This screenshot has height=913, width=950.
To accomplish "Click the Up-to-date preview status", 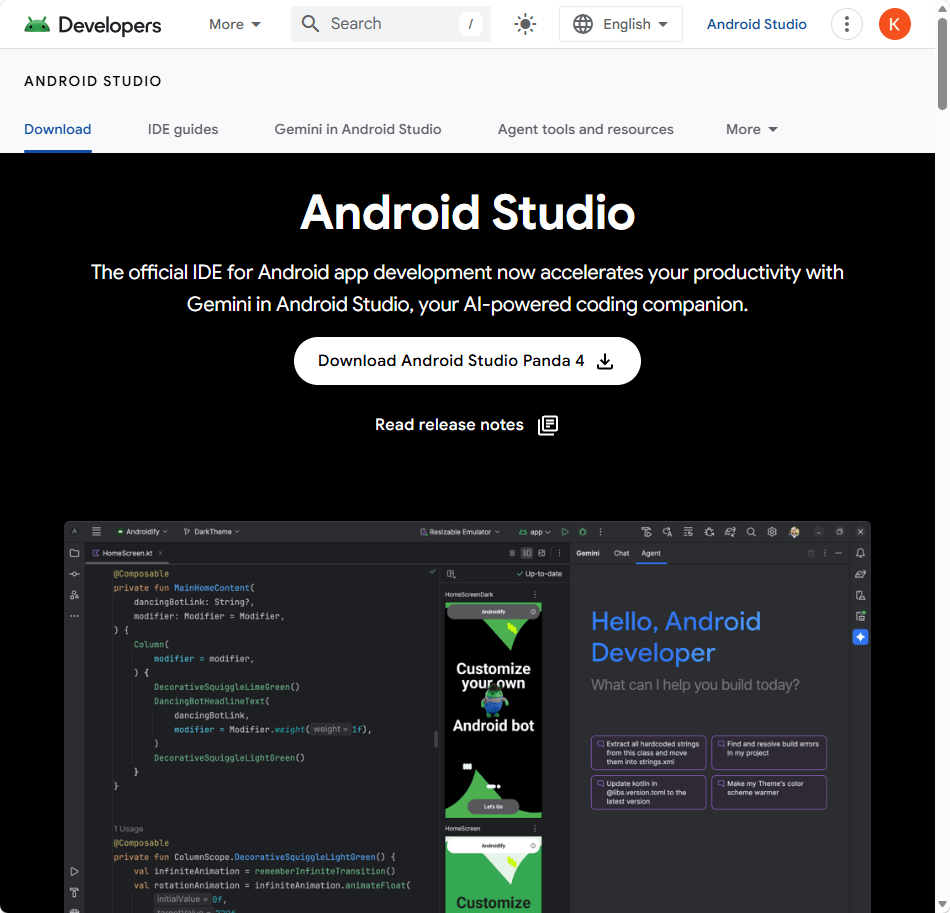I will [x=539, y=574].
